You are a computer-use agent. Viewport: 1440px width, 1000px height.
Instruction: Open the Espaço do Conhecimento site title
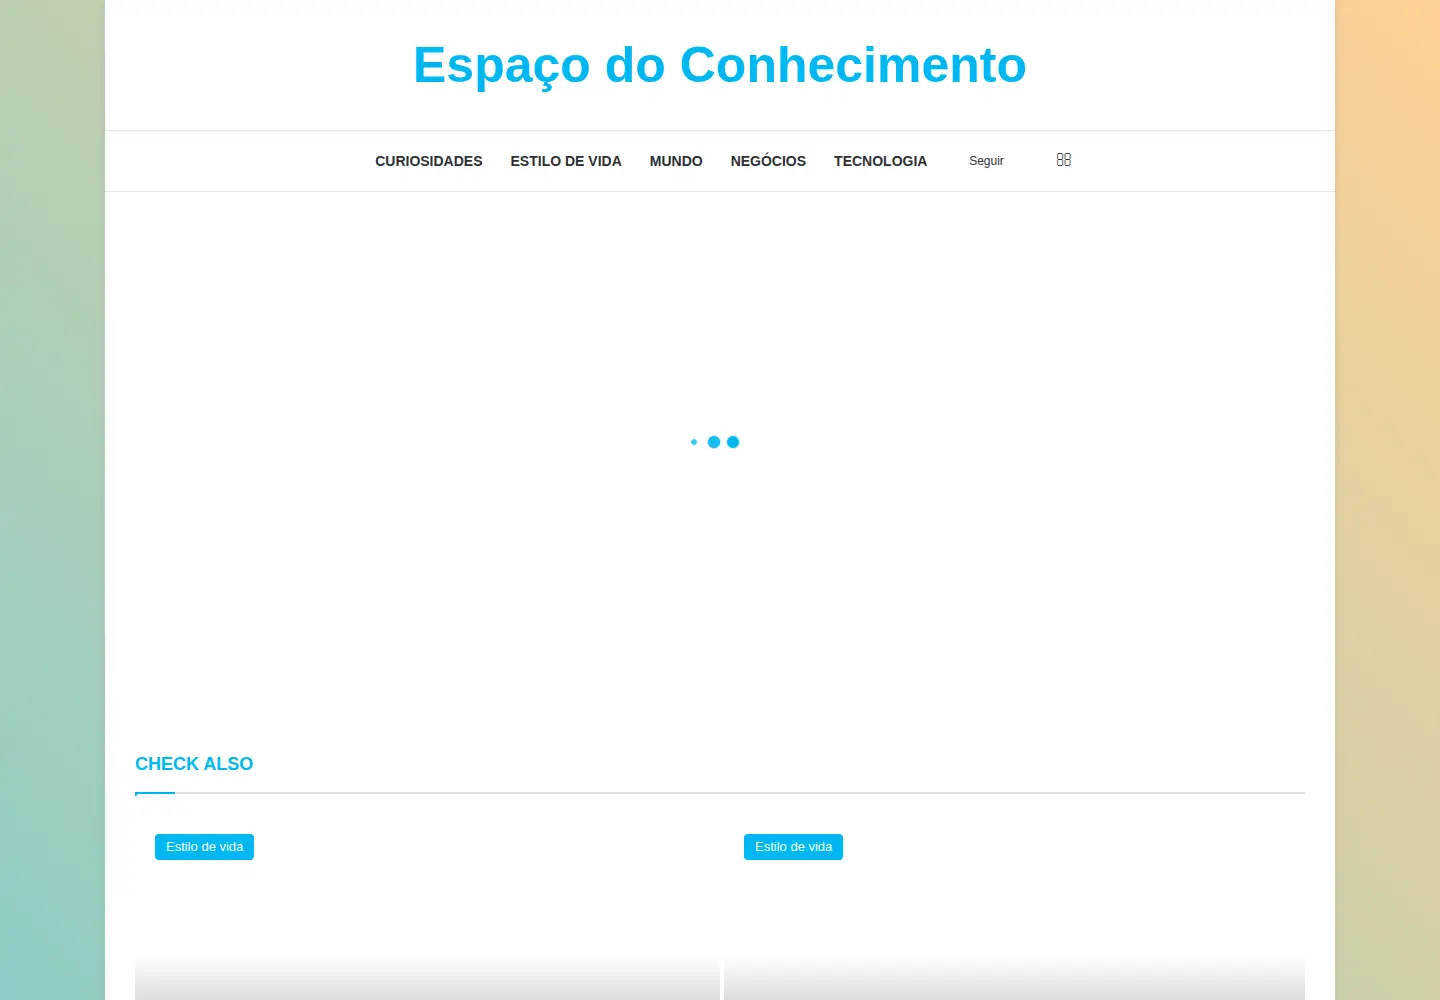tap(720, 66)
